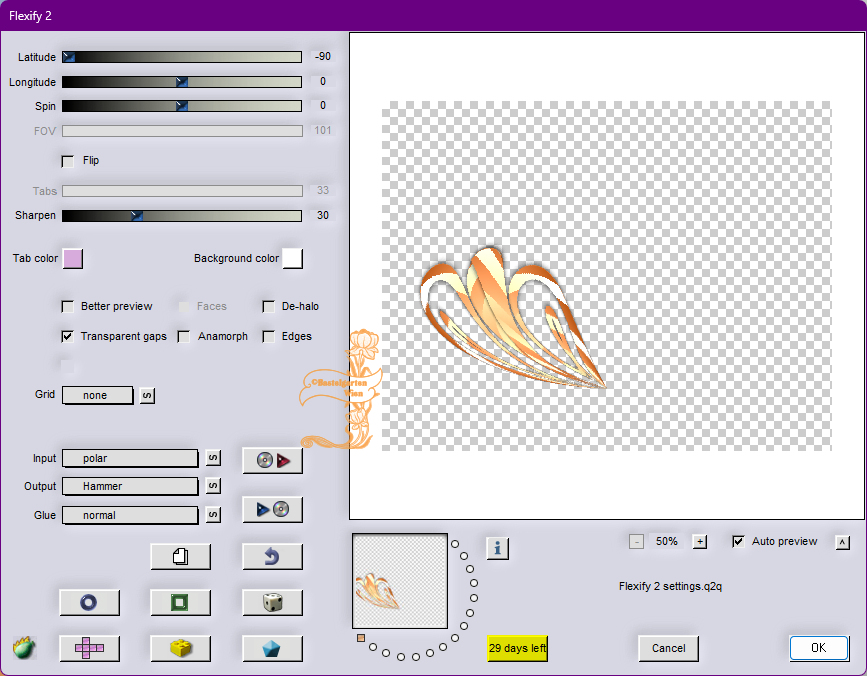The width and height of the screenshot is (867, 676).
Task: Click the Latitude slider track
Action: pos(182,57)
